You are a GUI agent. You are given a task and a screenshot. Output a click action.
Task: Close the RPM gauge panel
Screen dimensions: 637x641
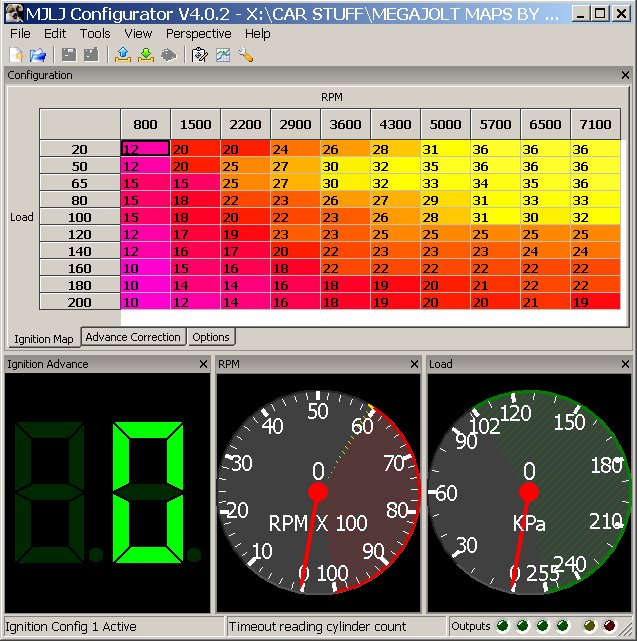coord(414,364)
